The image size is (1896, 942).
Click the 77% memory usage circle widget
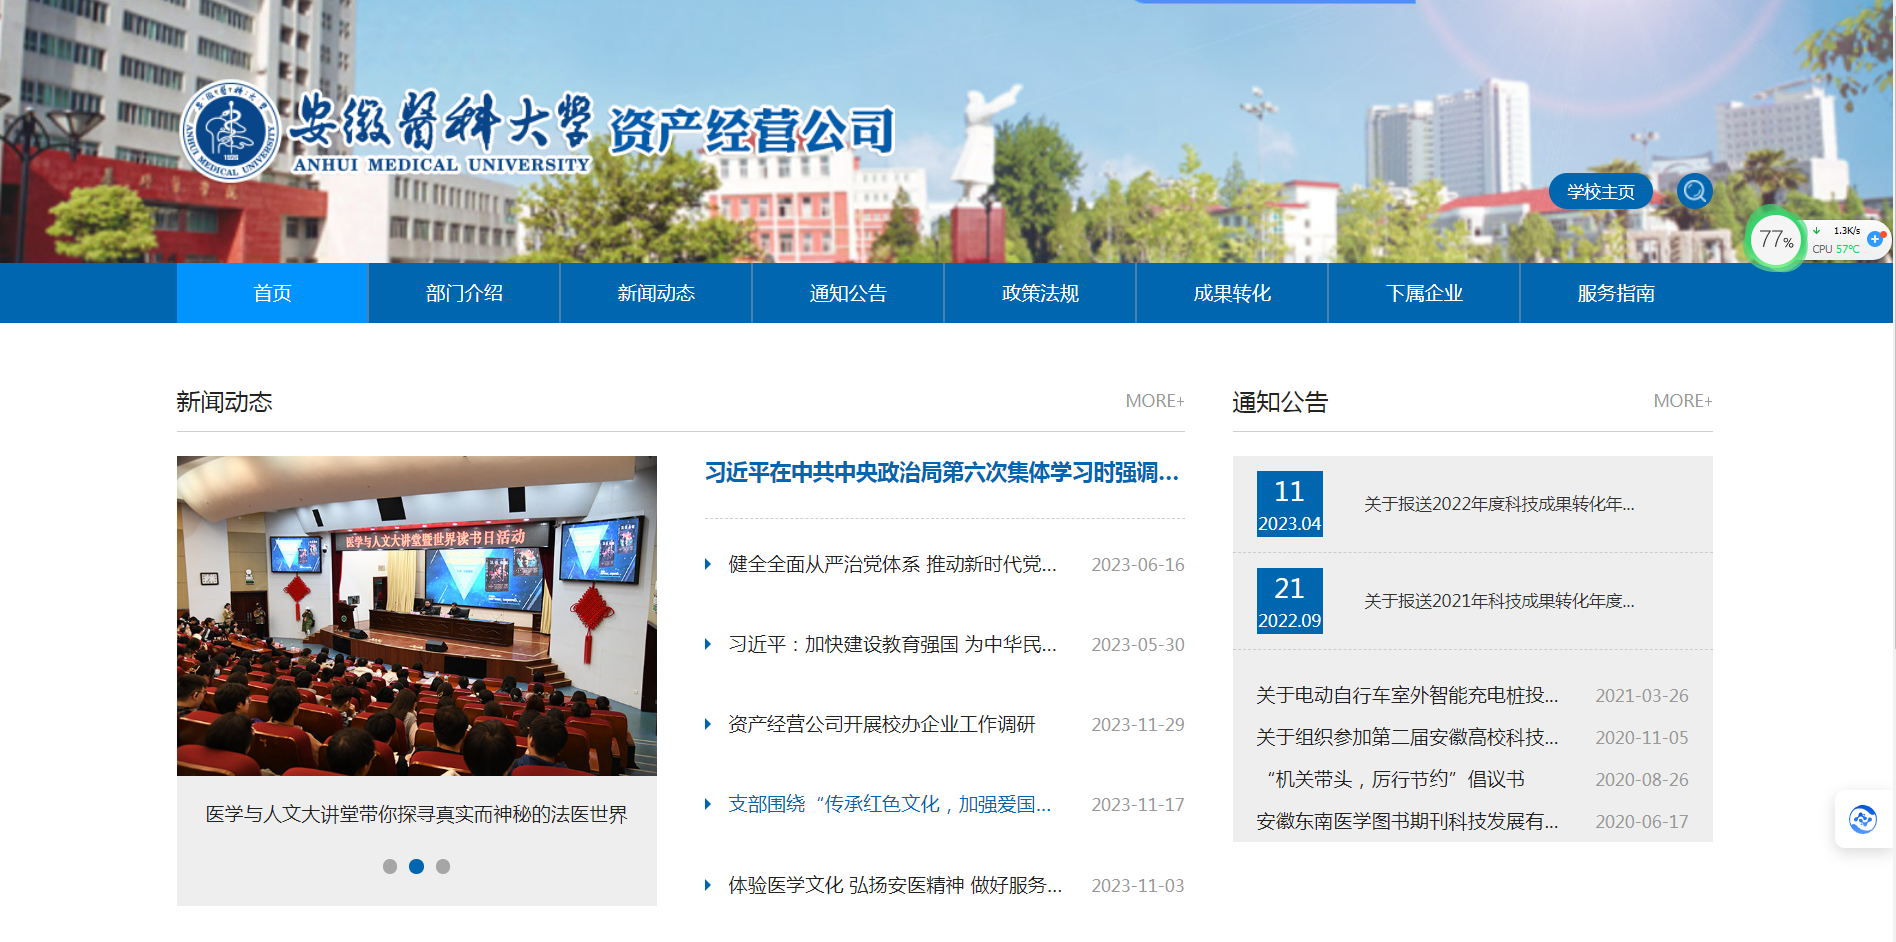tap(1775, 240)
